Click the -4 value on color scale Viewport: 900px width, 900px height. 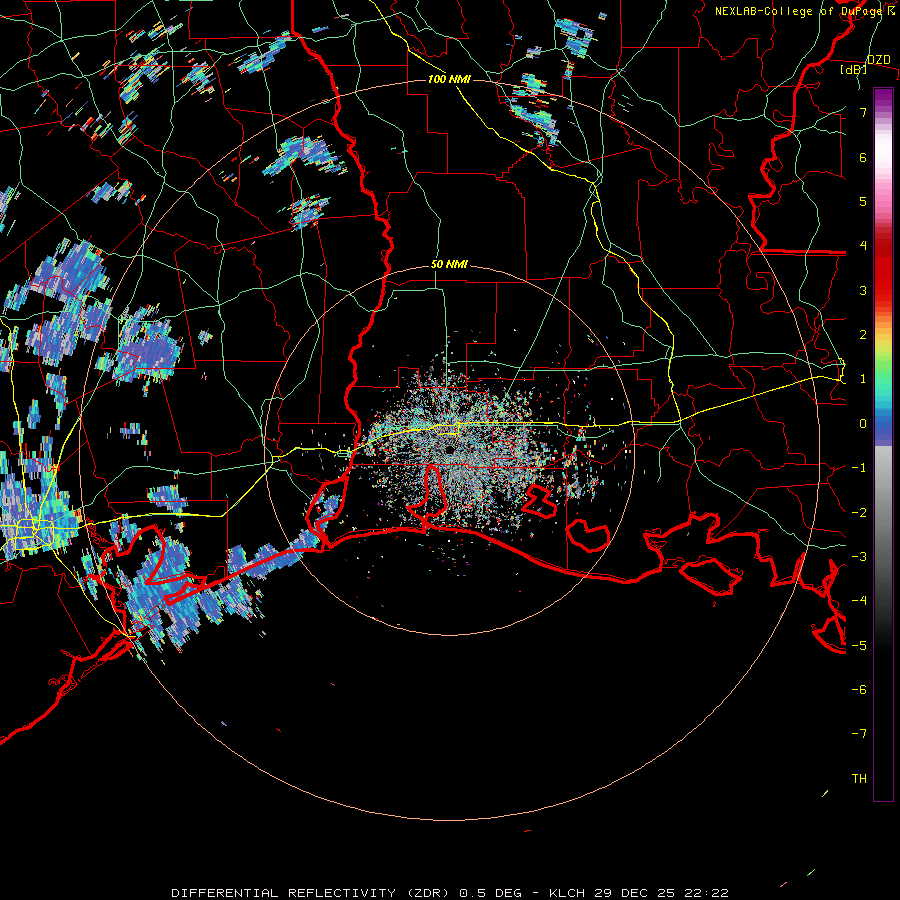pos(859,601)
